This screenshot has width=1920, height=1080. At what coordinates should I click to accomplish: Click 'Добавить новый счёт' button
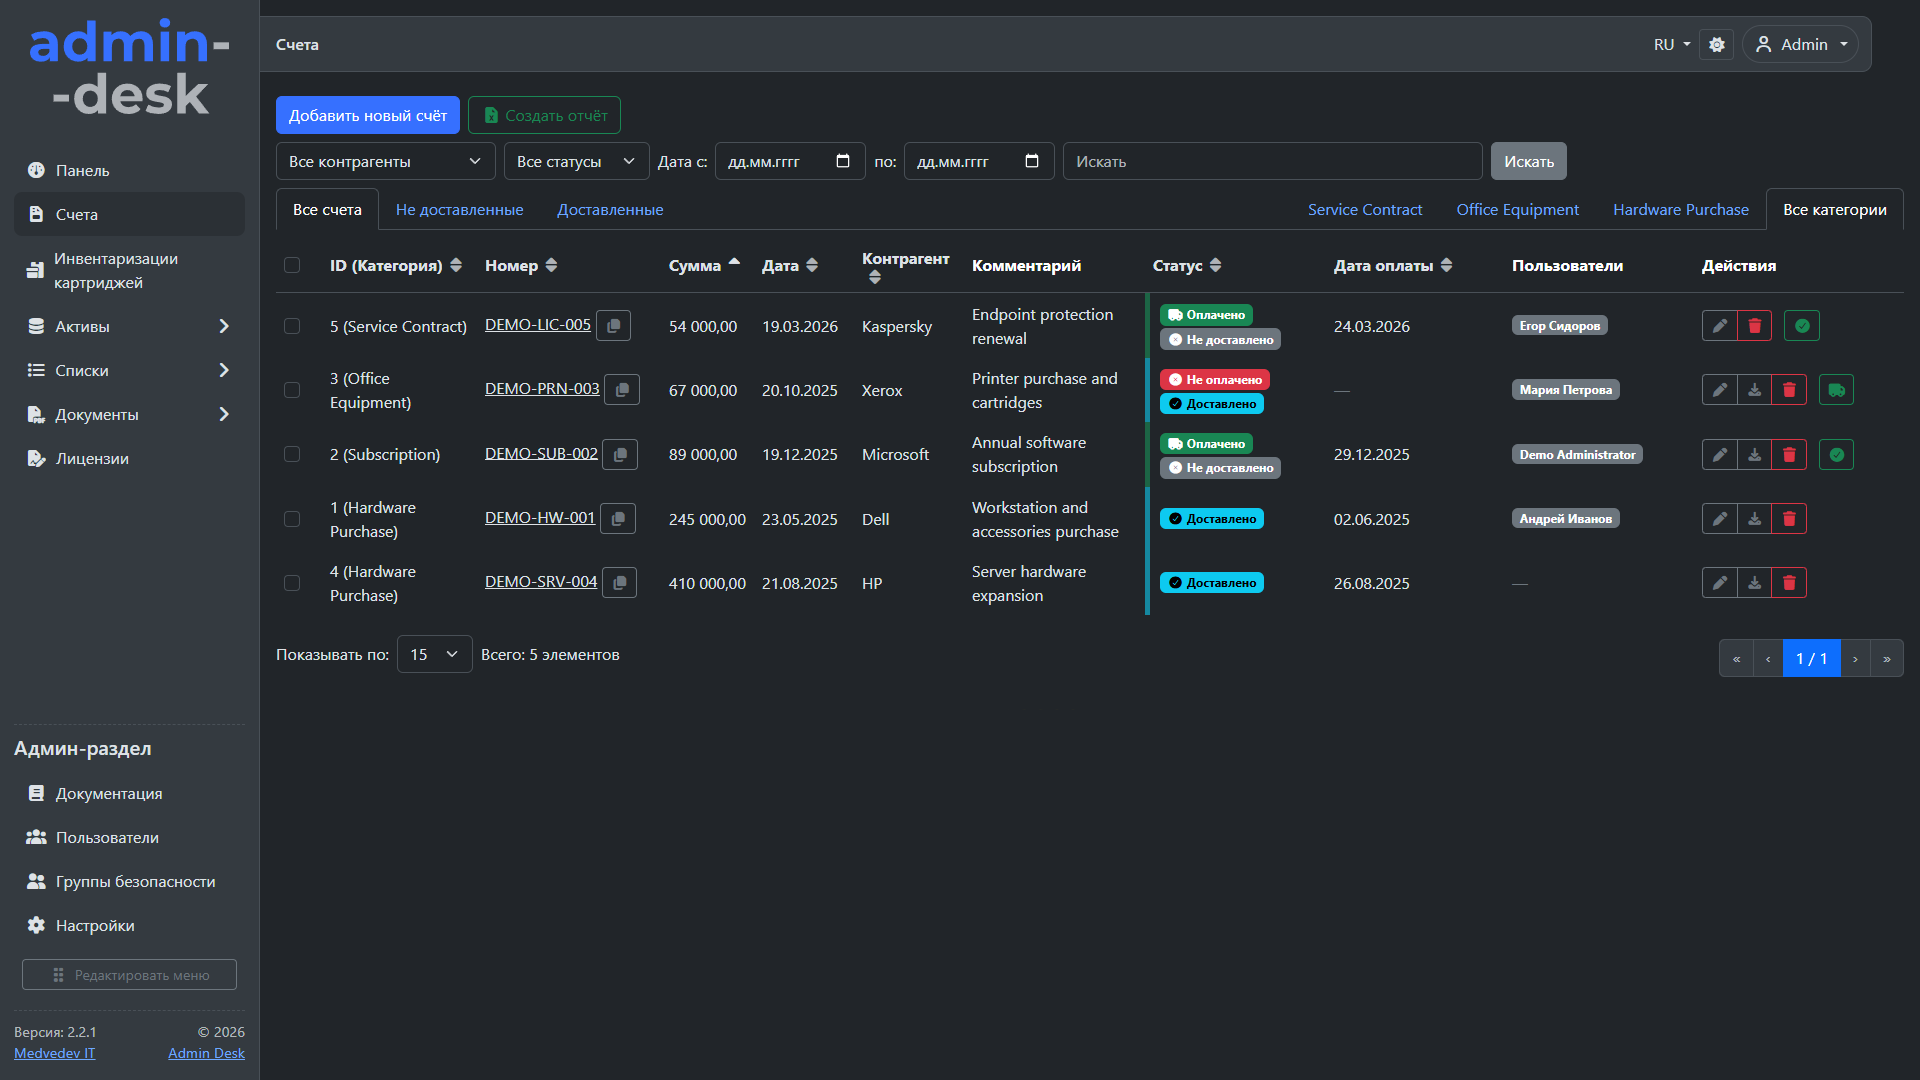(x=367, y=116)
